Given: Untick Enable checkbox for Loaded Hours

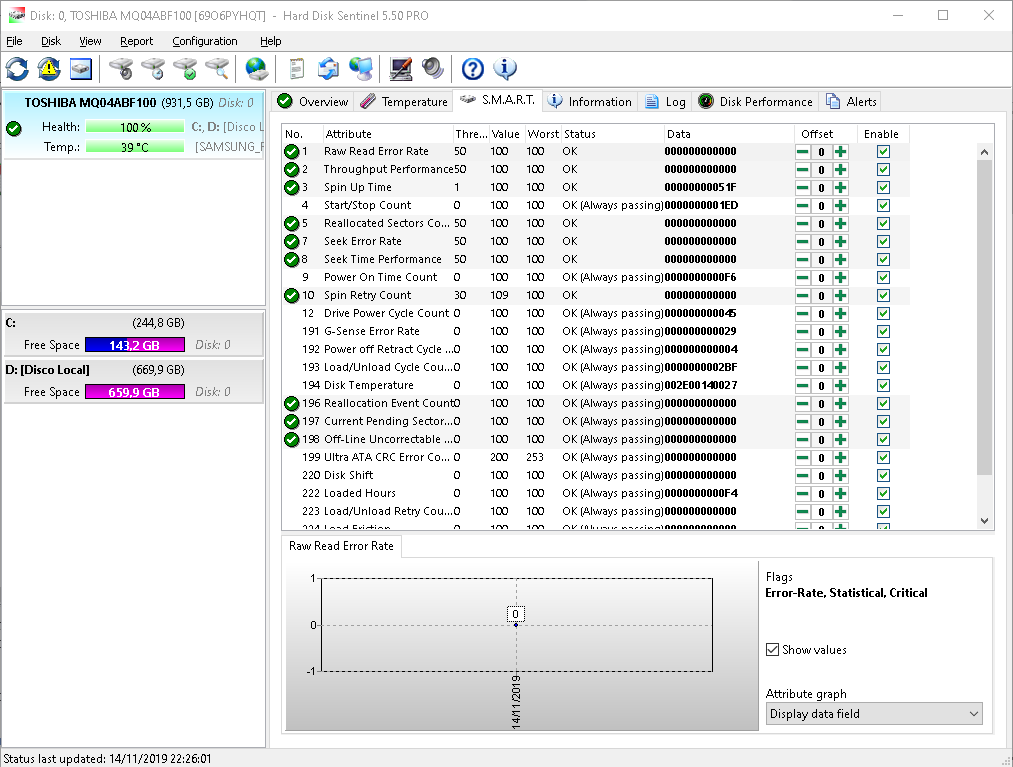Looking at the screenshot, I should 883,494.
